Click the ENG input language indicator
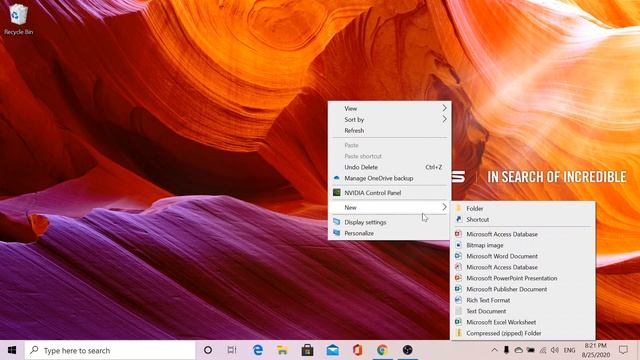This screenshot has width=640, height=360. (569, 350)
